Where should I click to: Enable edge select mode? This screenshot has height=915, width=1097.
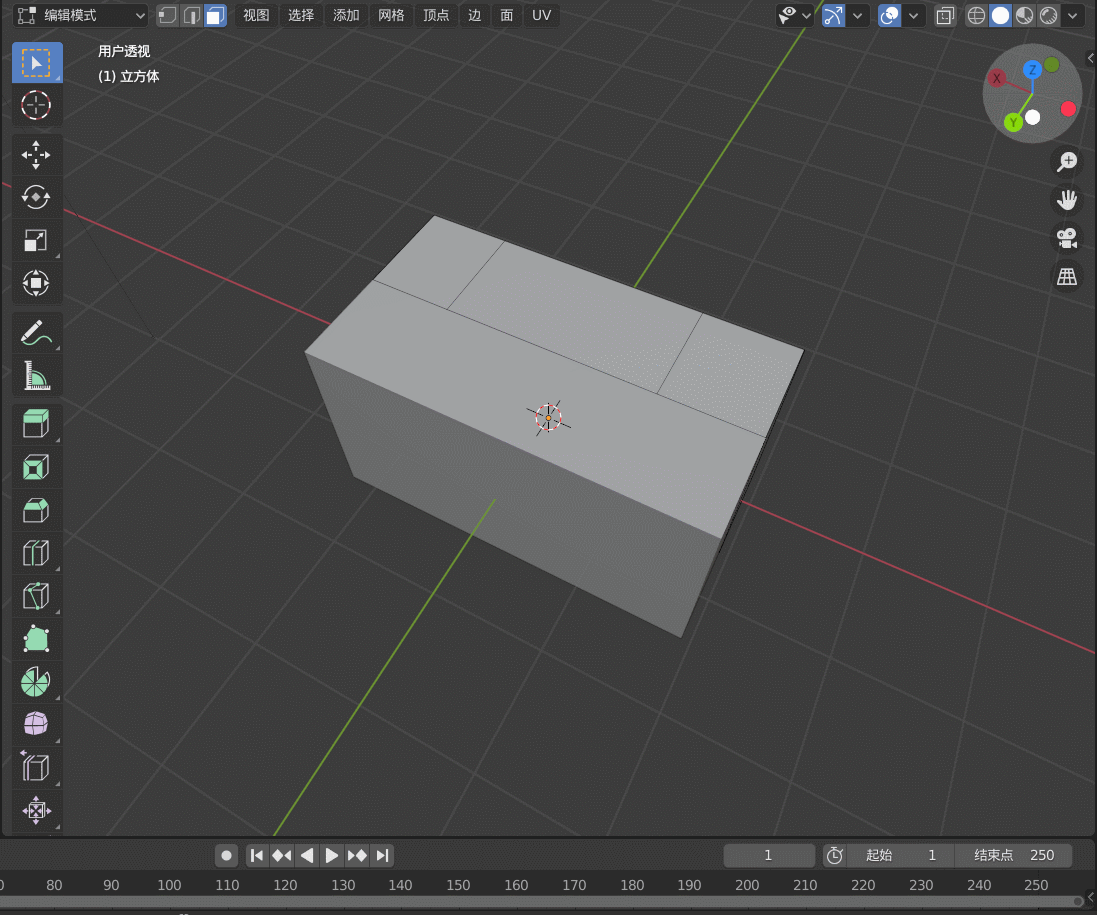click(191, 15)
